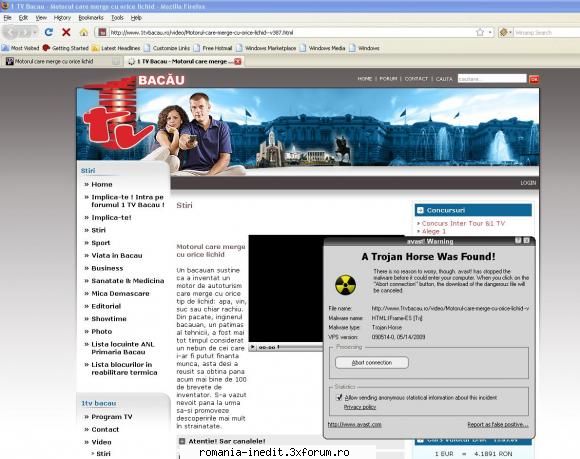Click Abort connection in avast warning
This screenshot has height=459, width=580.
pos(372,362)
